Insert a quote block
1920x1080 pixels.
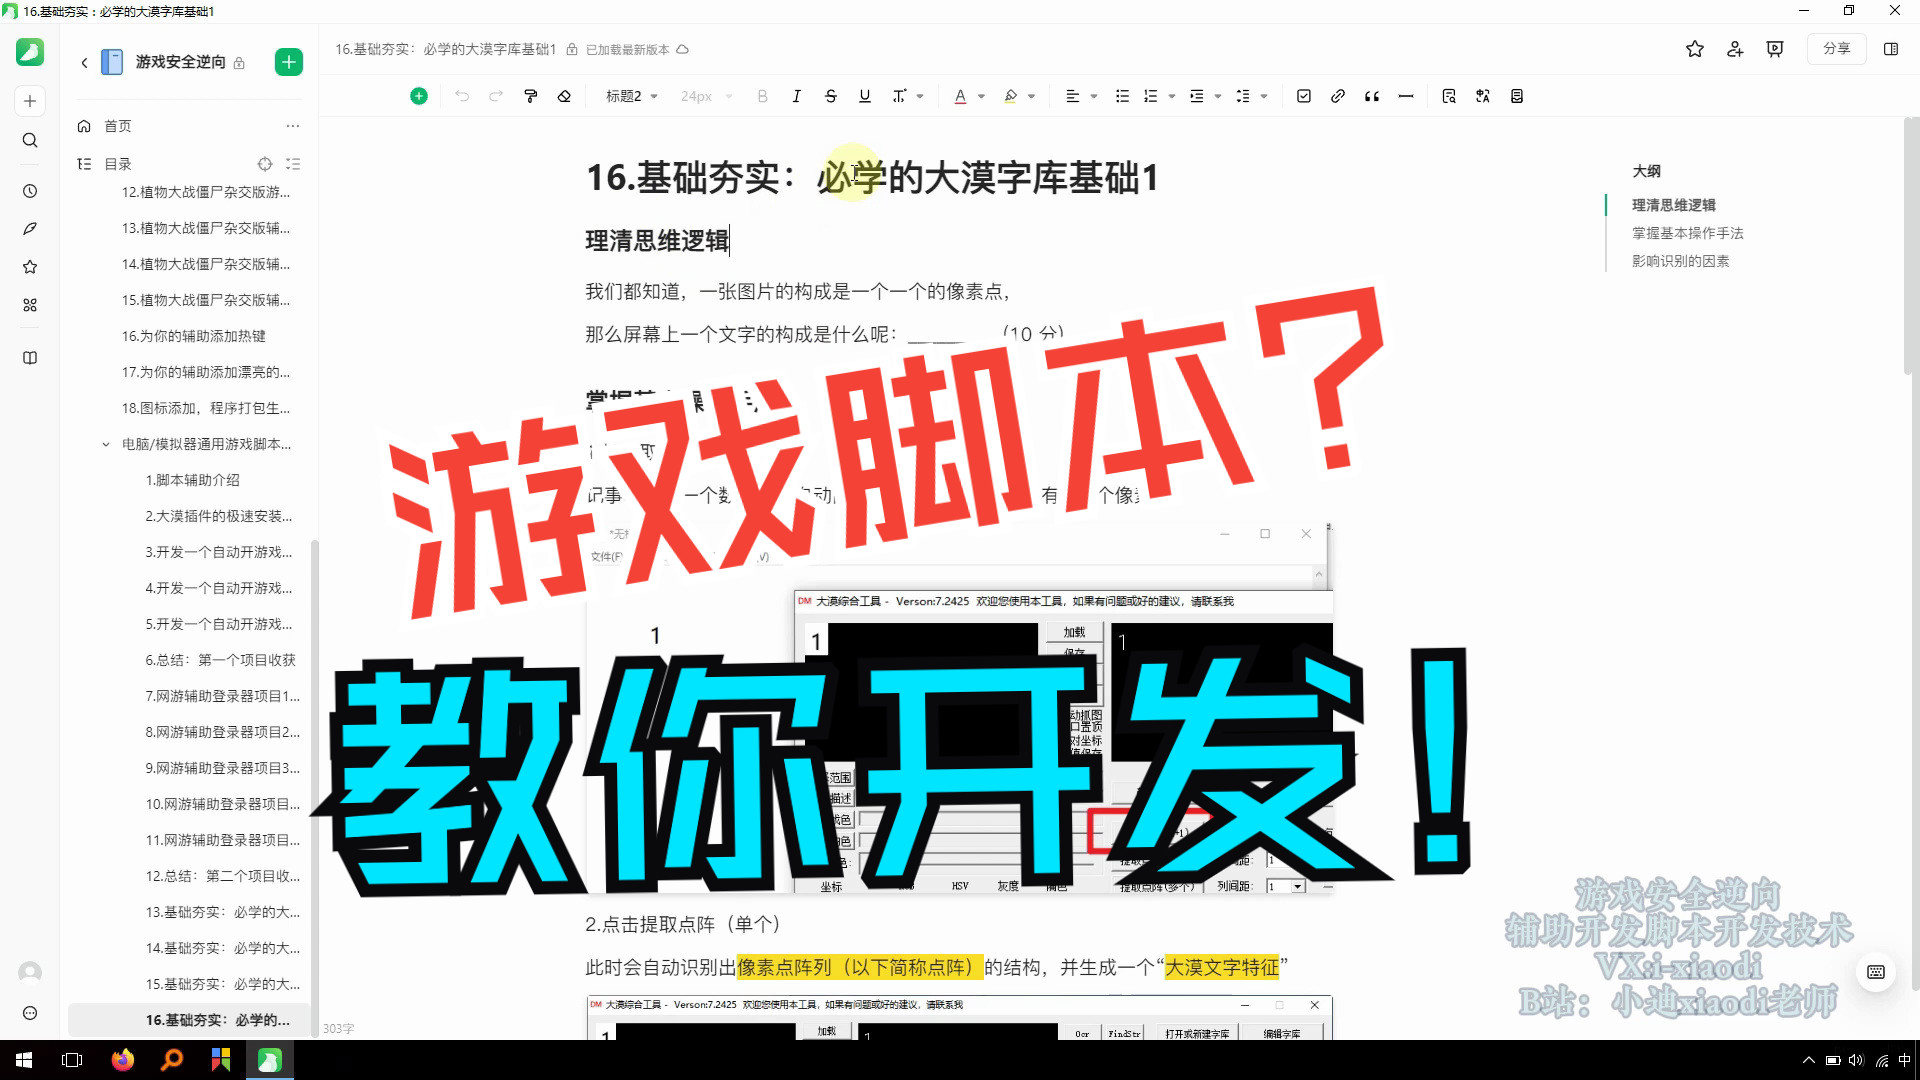point(1372,96)
